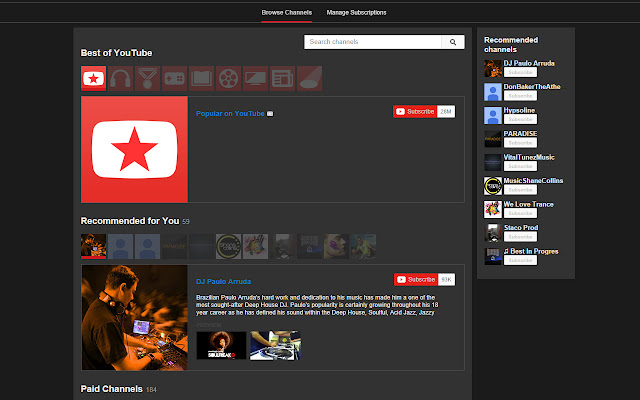Image resolution: width=640 pixels, height=400 pixels.
Task: Open Staco Prod channel in sidebar
Action: (521, 227)
